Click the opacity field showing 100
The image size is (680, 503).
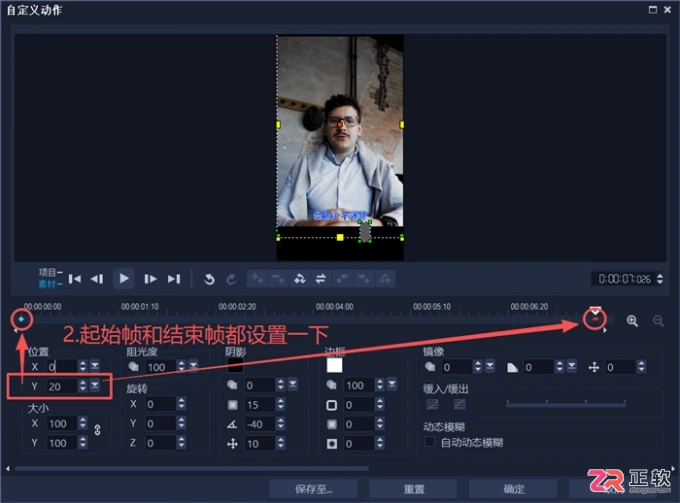tap(160, 367)
